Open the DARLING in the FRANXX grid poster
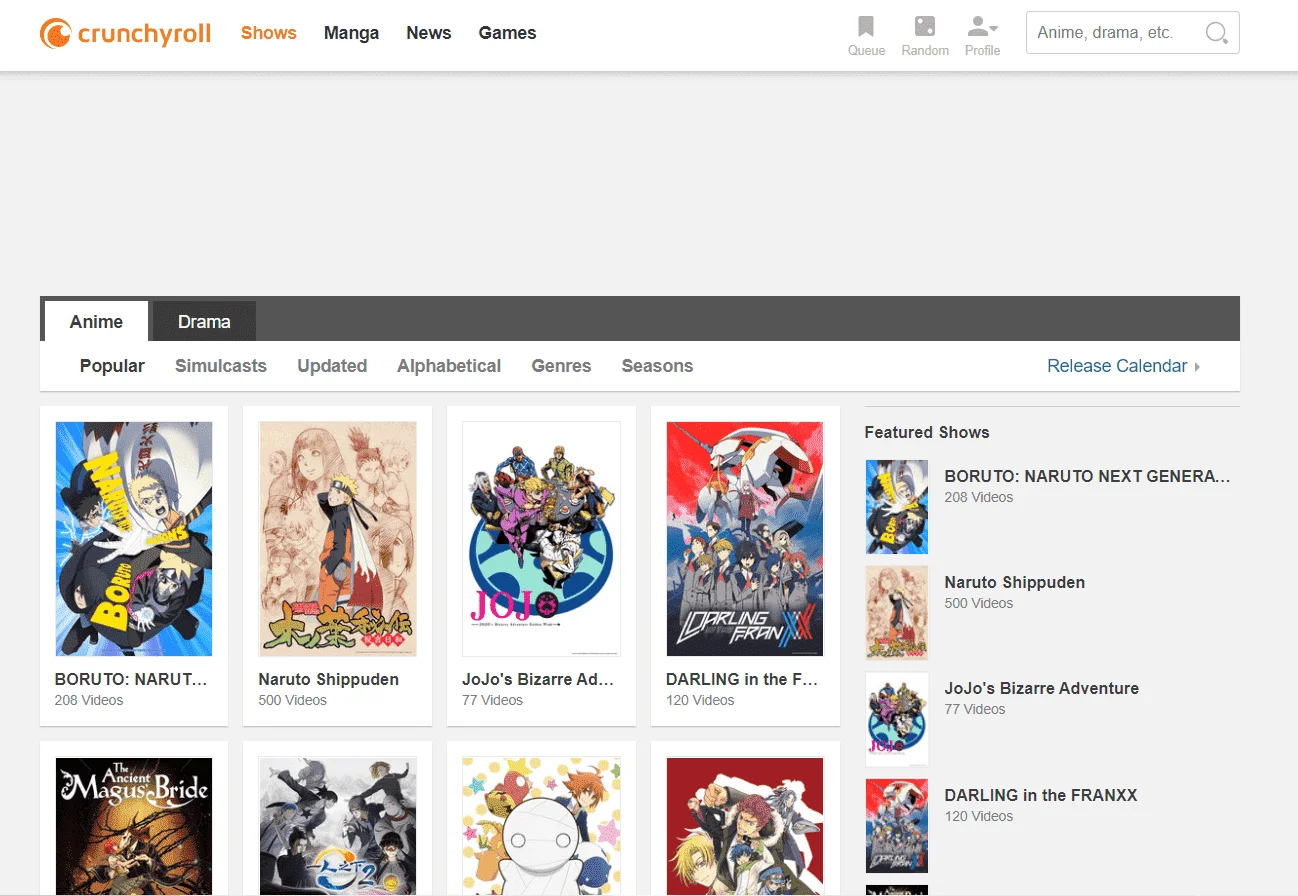This screenshot has height=896, width=1298. coord(745,539)
